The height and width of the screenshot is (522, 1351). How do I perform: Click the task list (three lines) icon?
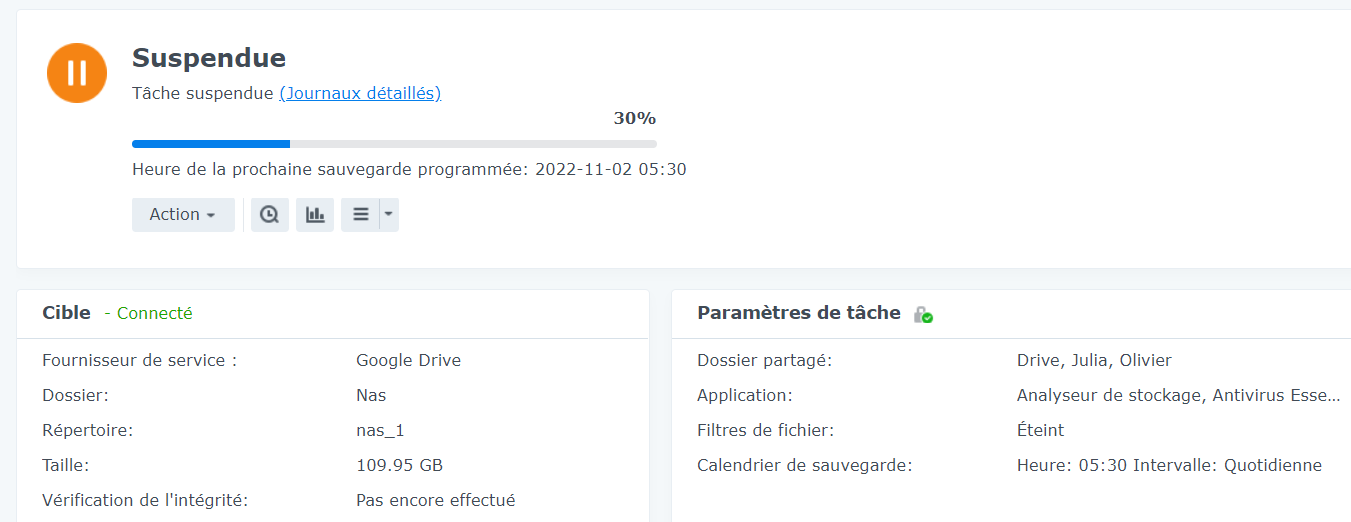click(360, 215)
